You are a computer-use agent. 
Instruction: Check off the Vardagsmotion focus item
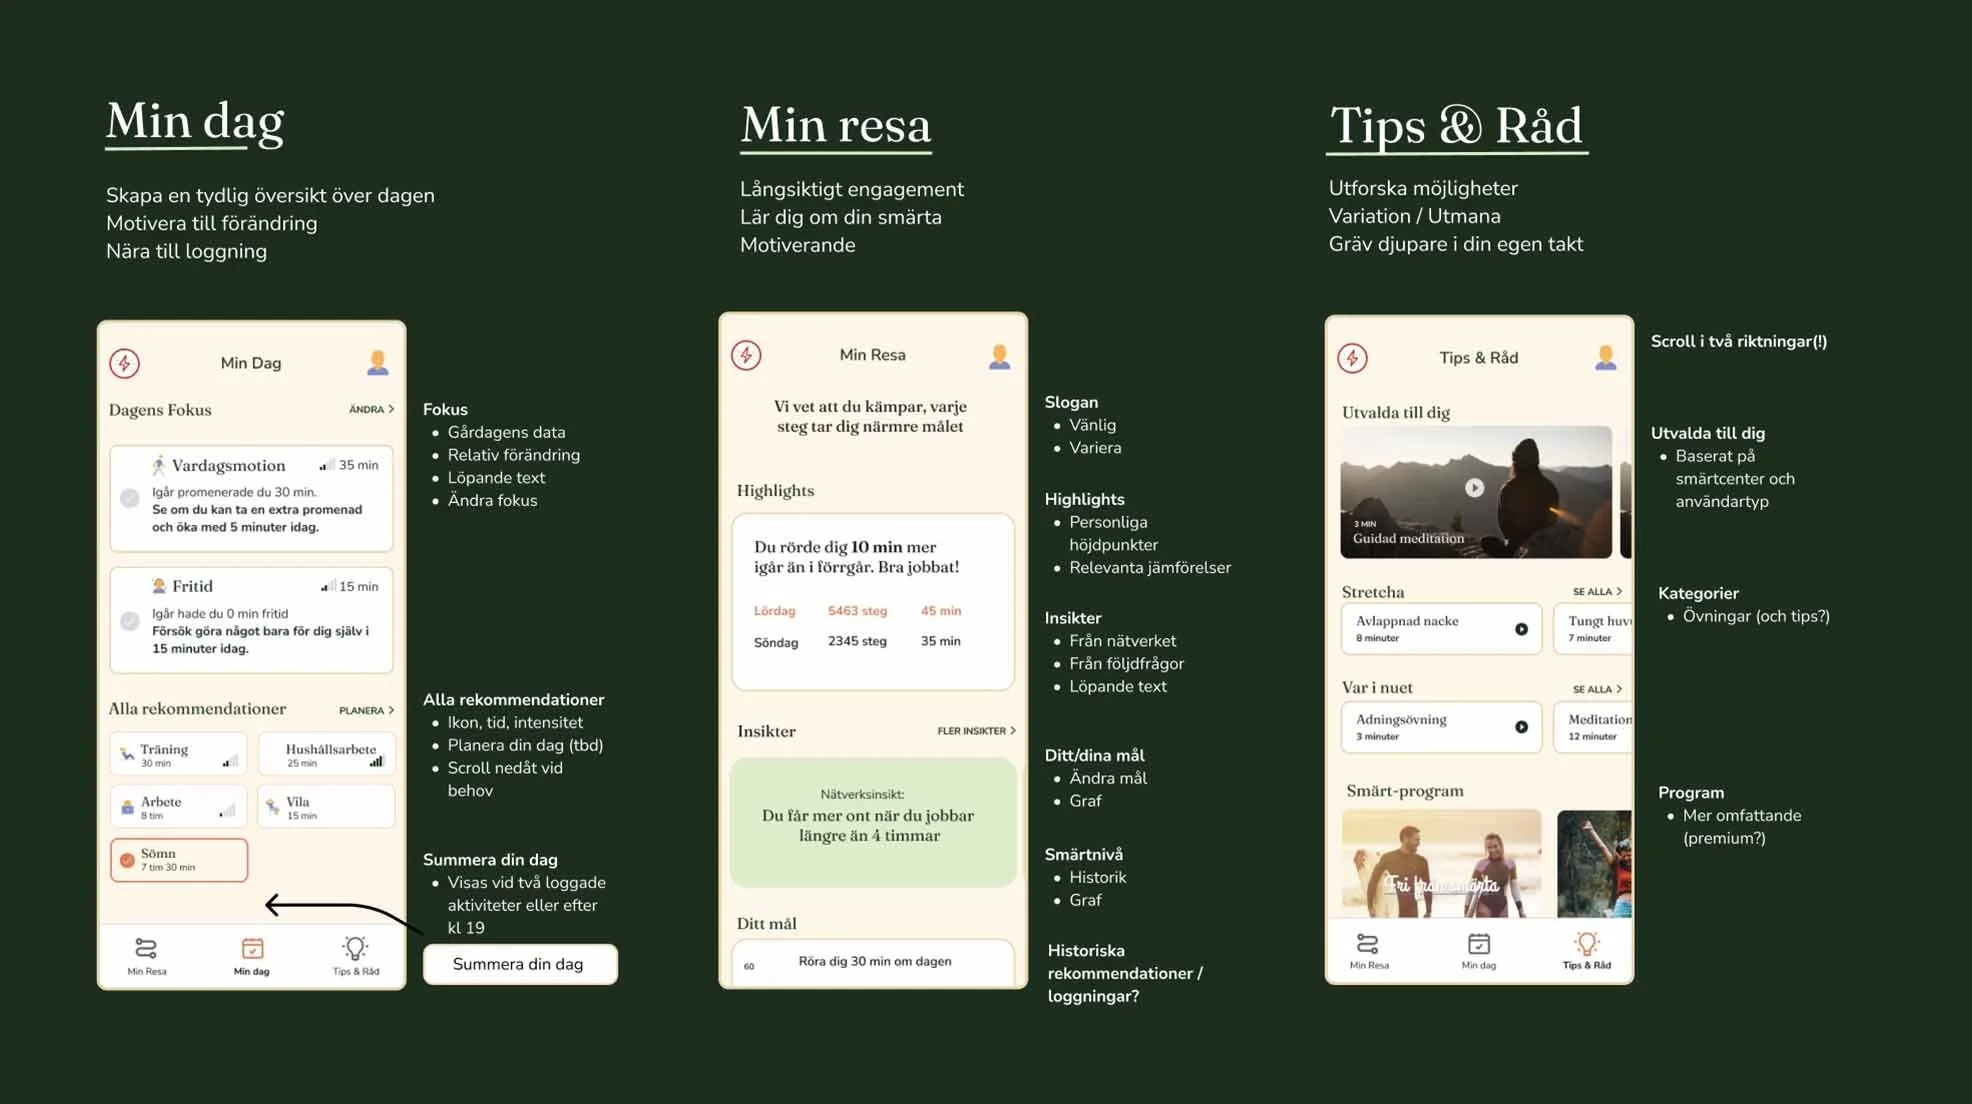coord(130,497)
